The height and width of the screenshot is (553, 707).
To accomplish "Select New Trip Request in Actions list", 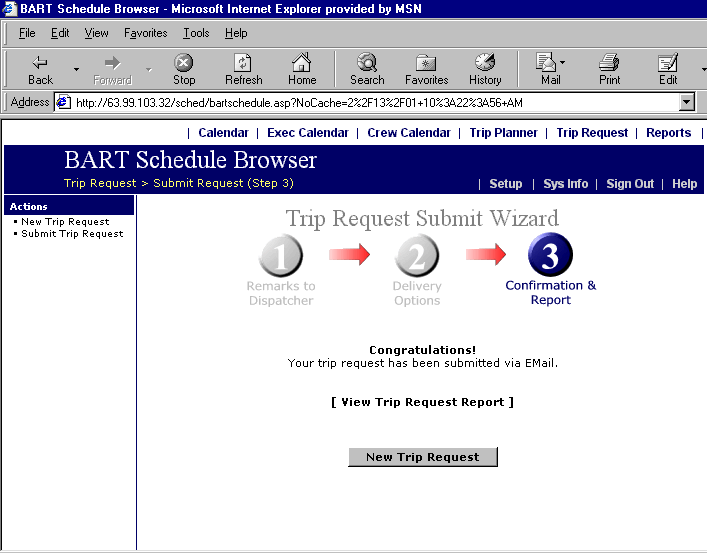I will [65, 221].
